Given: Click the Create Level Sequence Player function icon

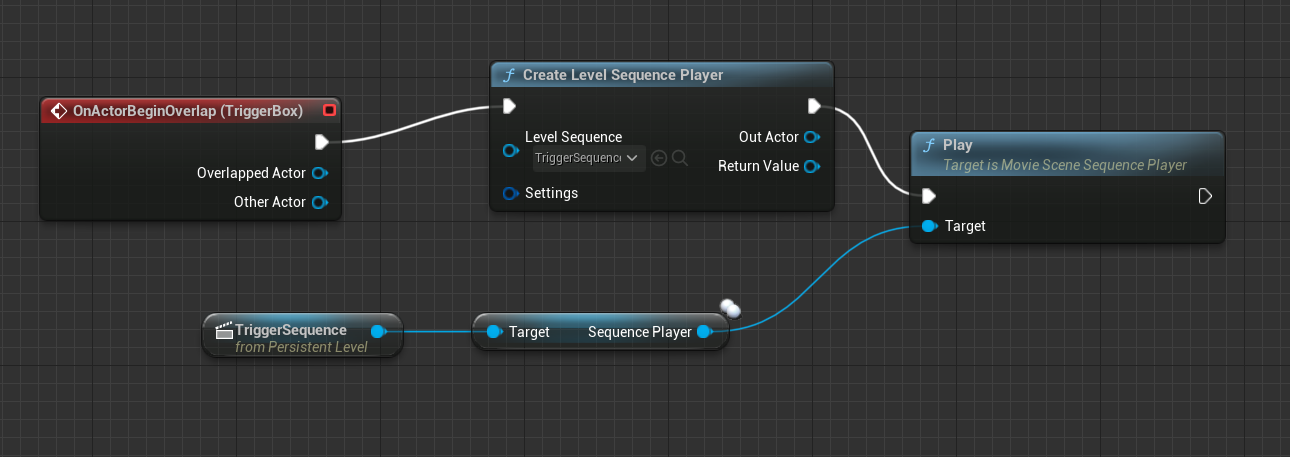Looking at the screenshot, I should coord(508,75).
